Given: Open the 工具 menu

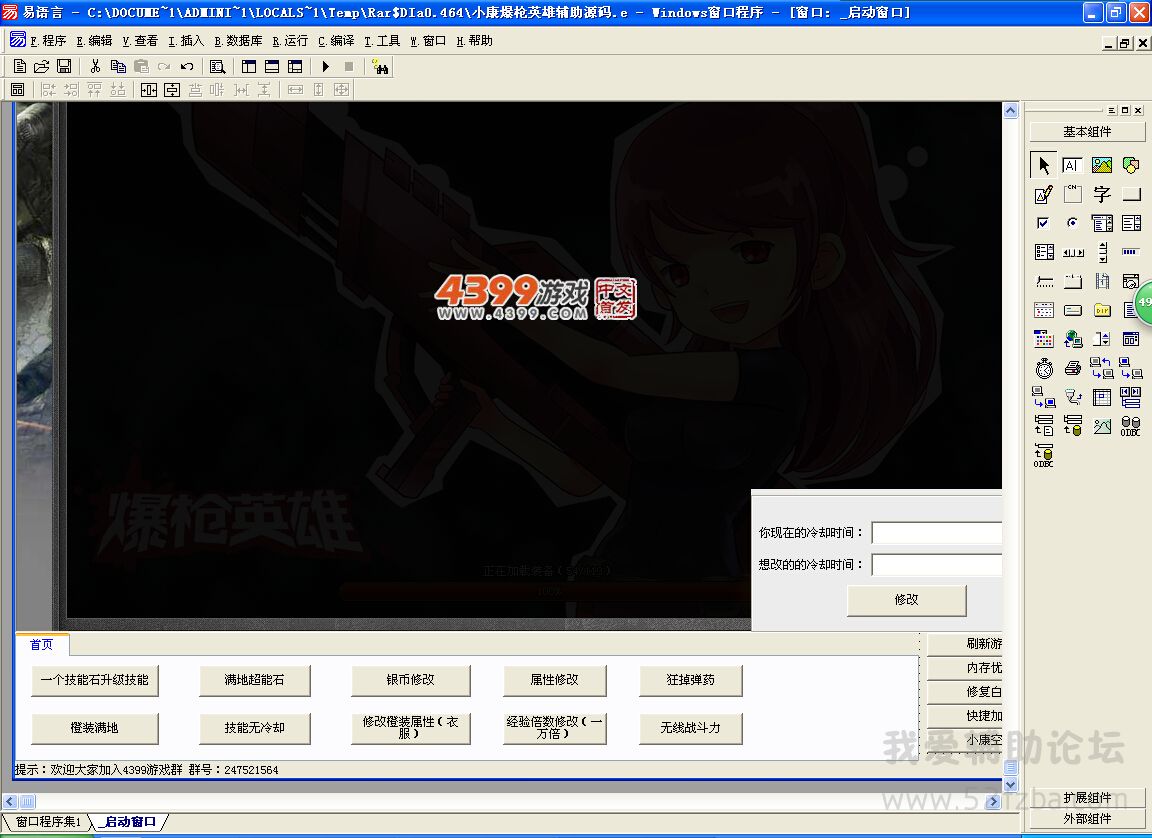Looking at the screenshot, I should coord(382,41).
